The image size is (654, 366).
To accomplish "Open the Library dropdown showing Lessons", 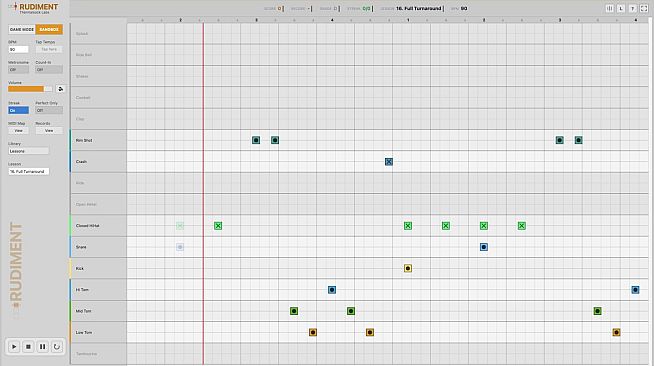I will [28, 151].
